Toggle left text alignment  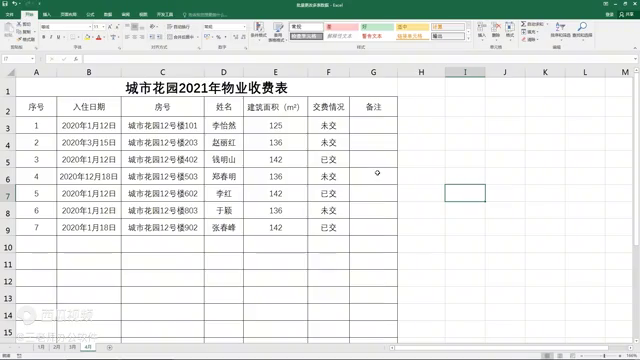click(x=127, y=37)
